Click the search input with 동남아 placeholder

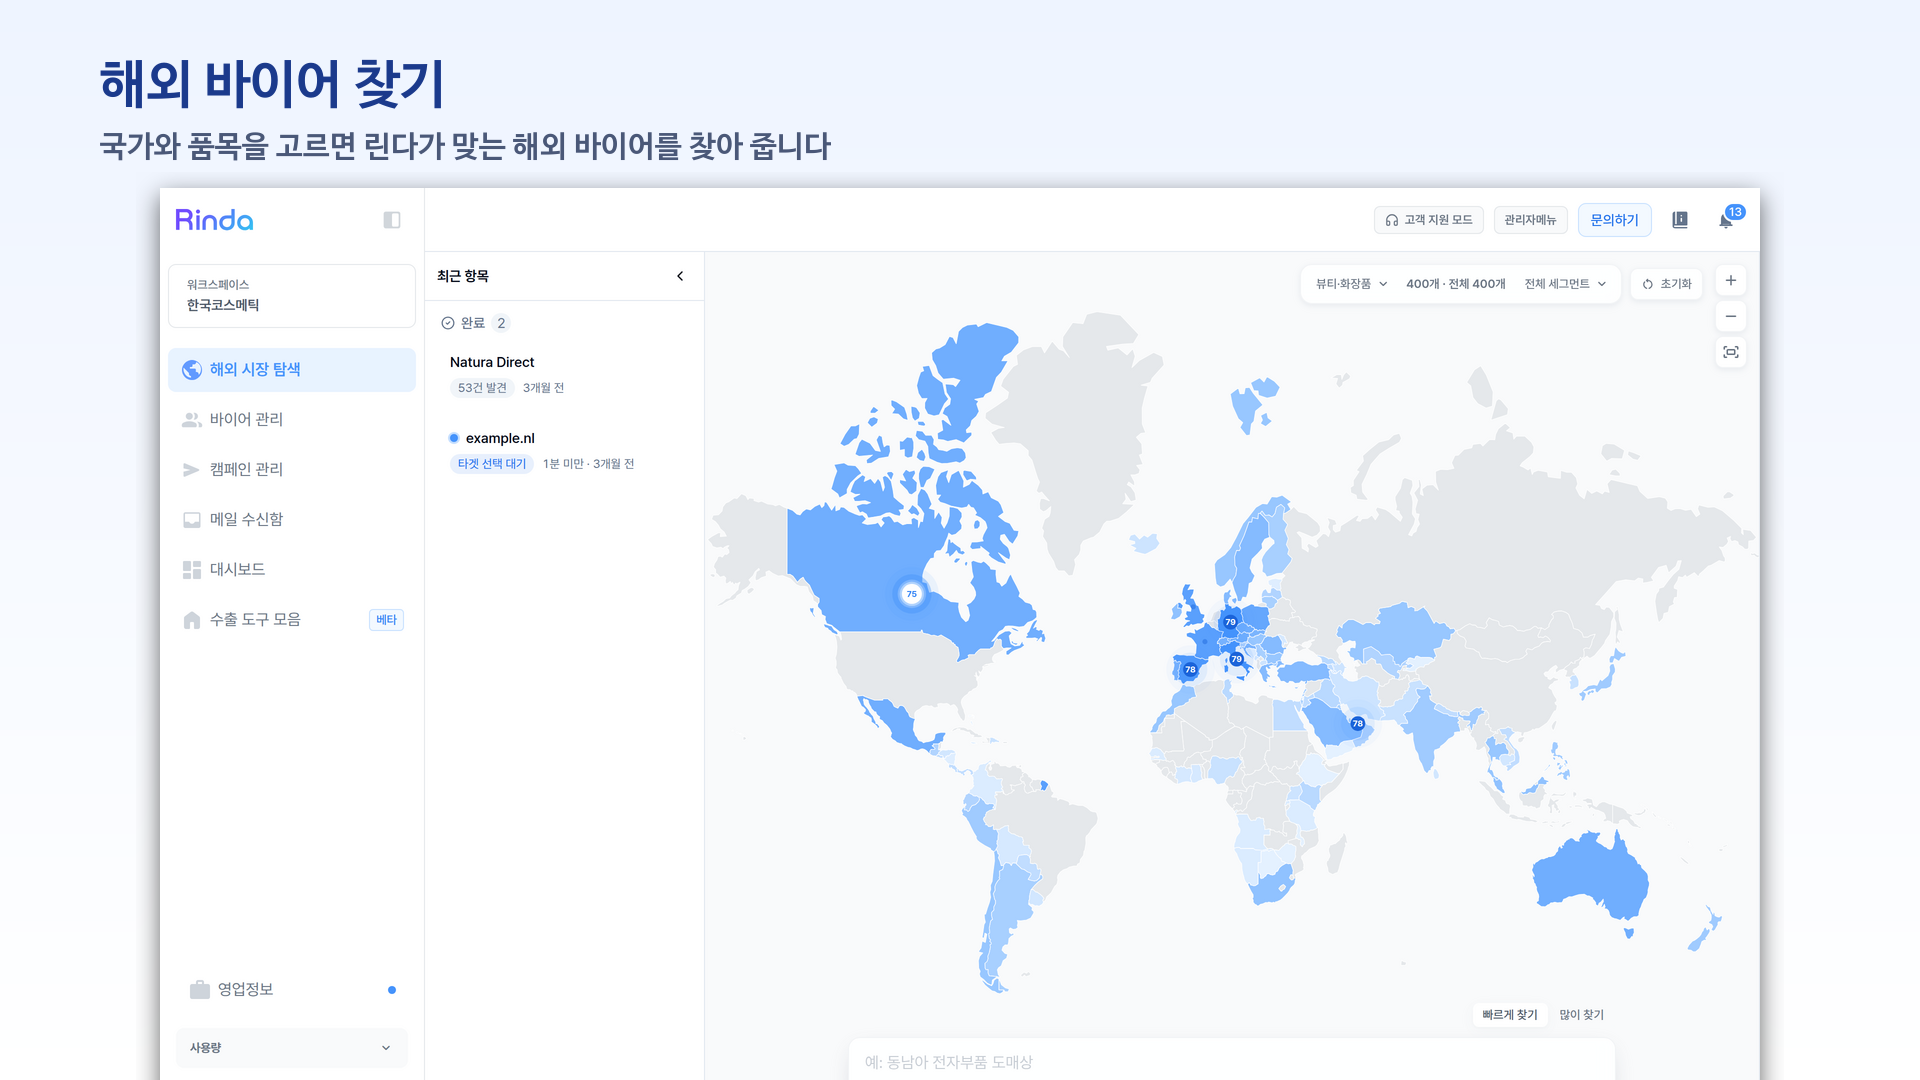[x=1232, y=1060]
